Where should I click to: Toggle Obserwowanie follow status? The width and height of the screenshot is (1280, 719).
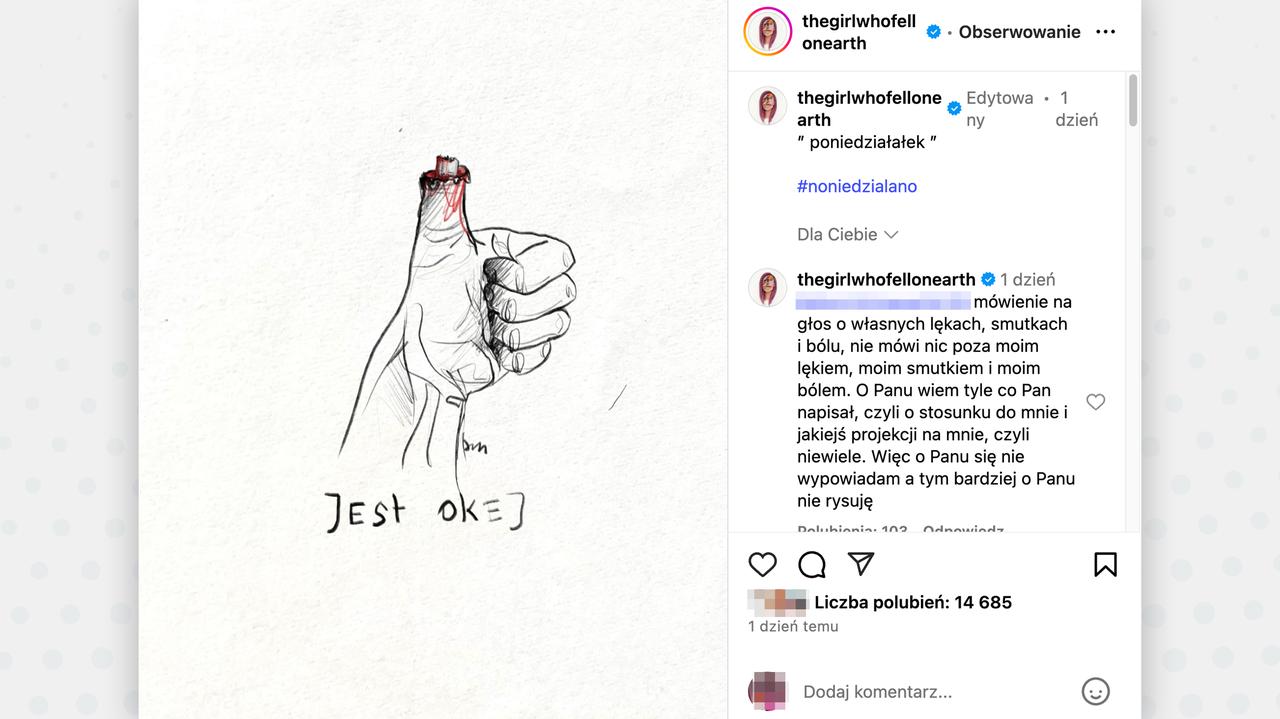click(x=1019, y=32)
